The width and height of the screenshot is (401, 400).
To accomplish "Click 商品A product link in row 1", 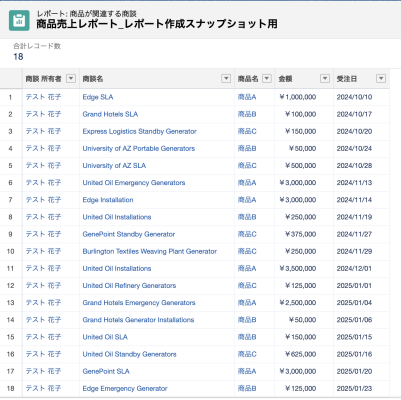I will (247, 97).
